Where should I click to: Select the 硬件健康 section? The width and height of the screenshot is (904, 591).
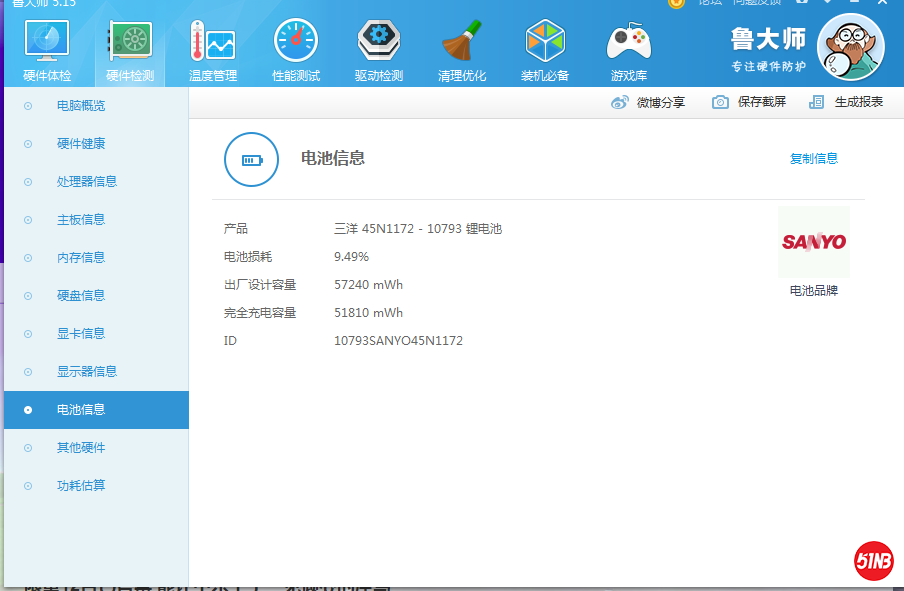(x=83, y=143)
